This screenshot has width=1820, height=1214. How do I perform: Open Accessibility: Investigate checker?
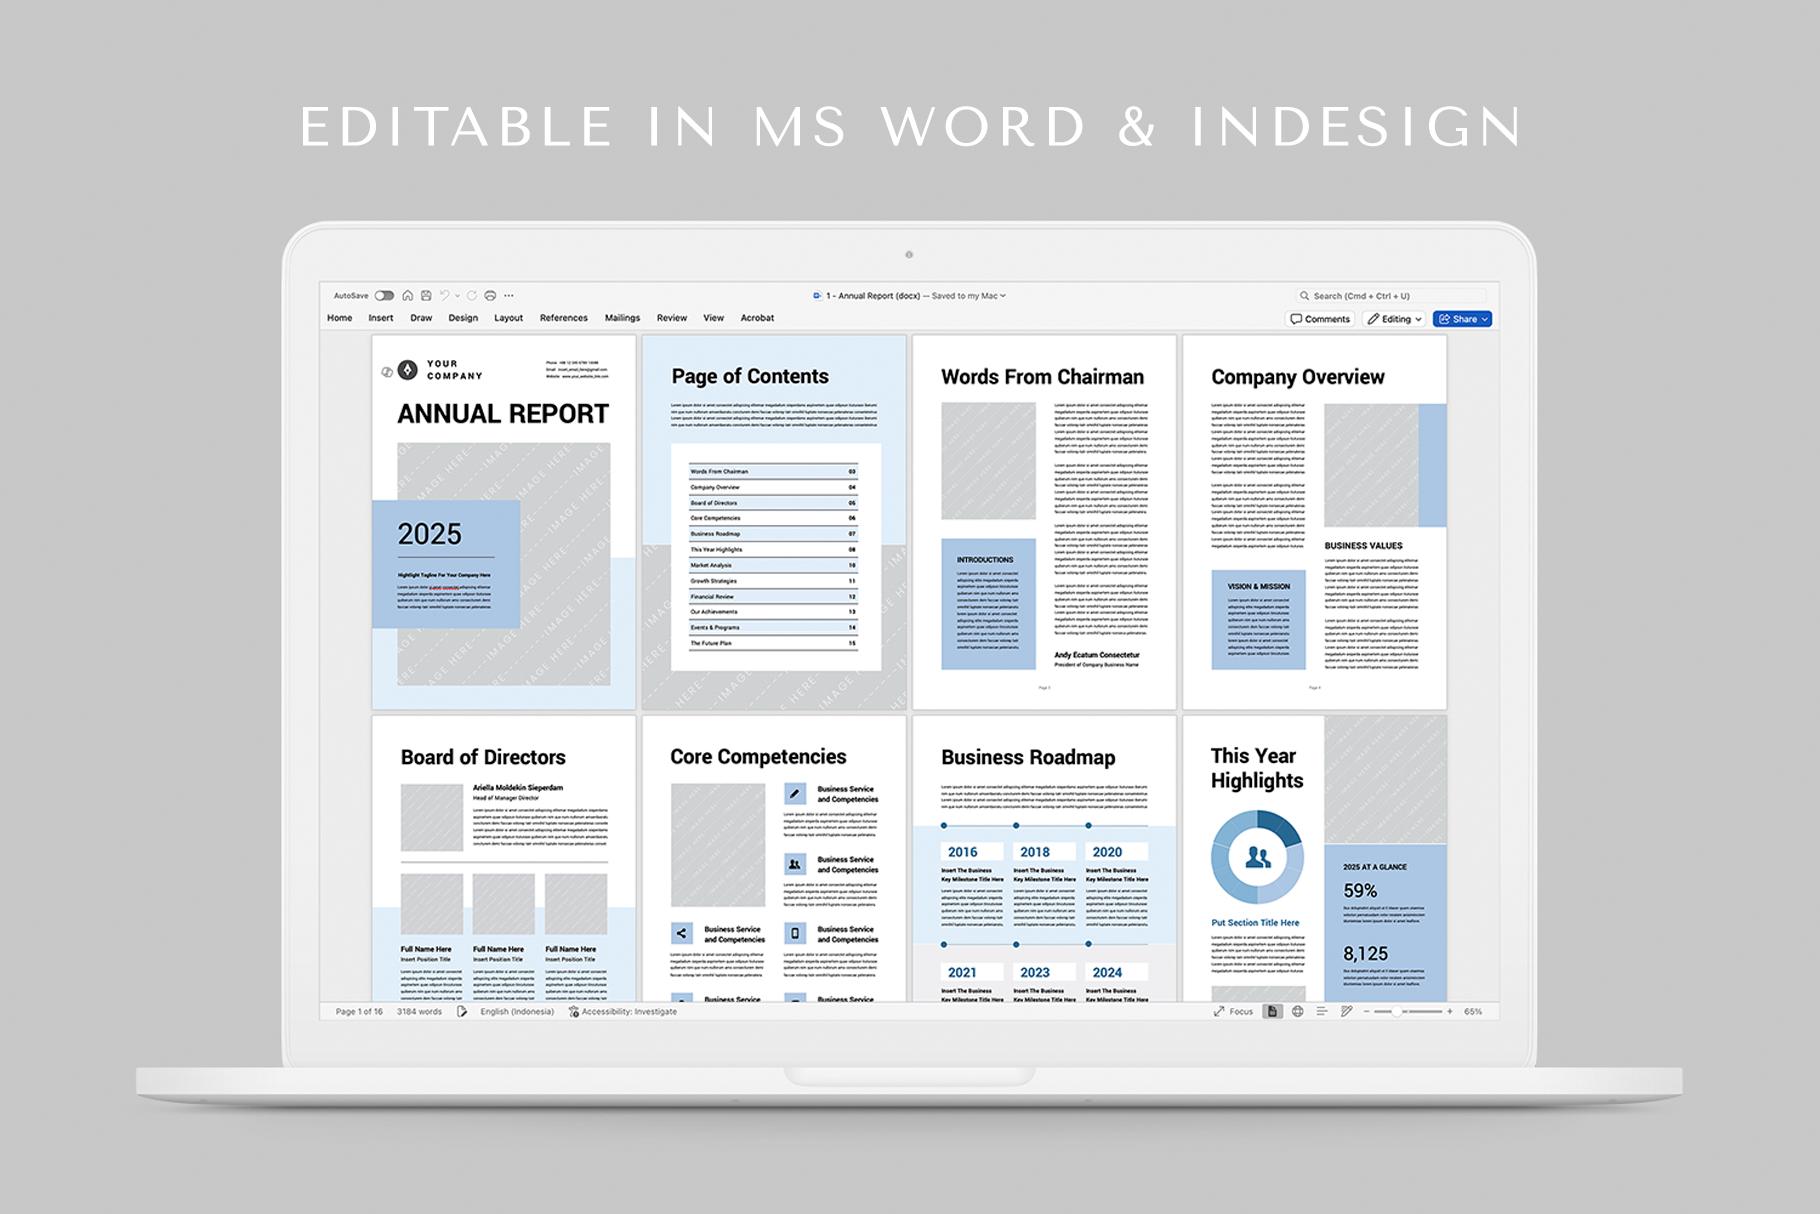pos(624,1011)
